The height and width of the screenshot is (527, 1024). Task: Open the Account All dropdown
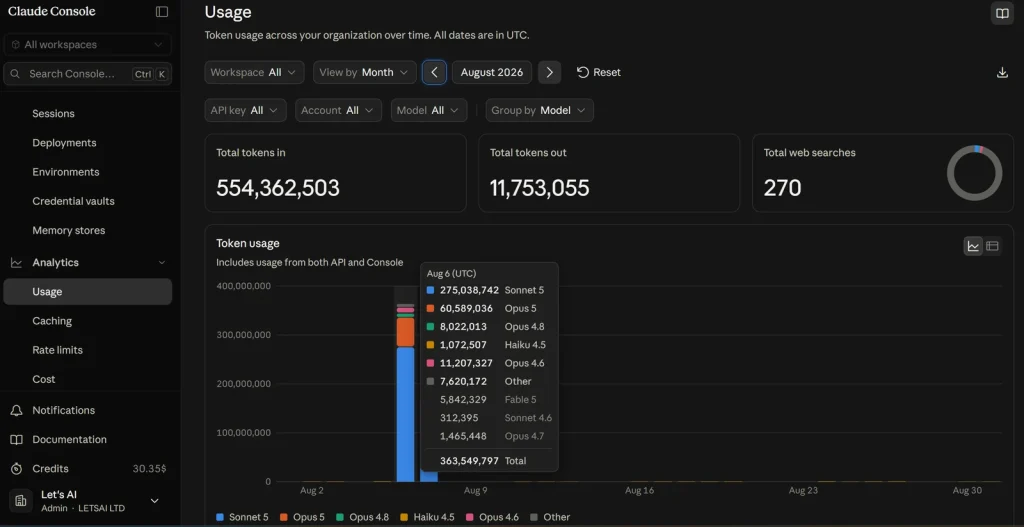pyautogui.click(x=338, y=110)
